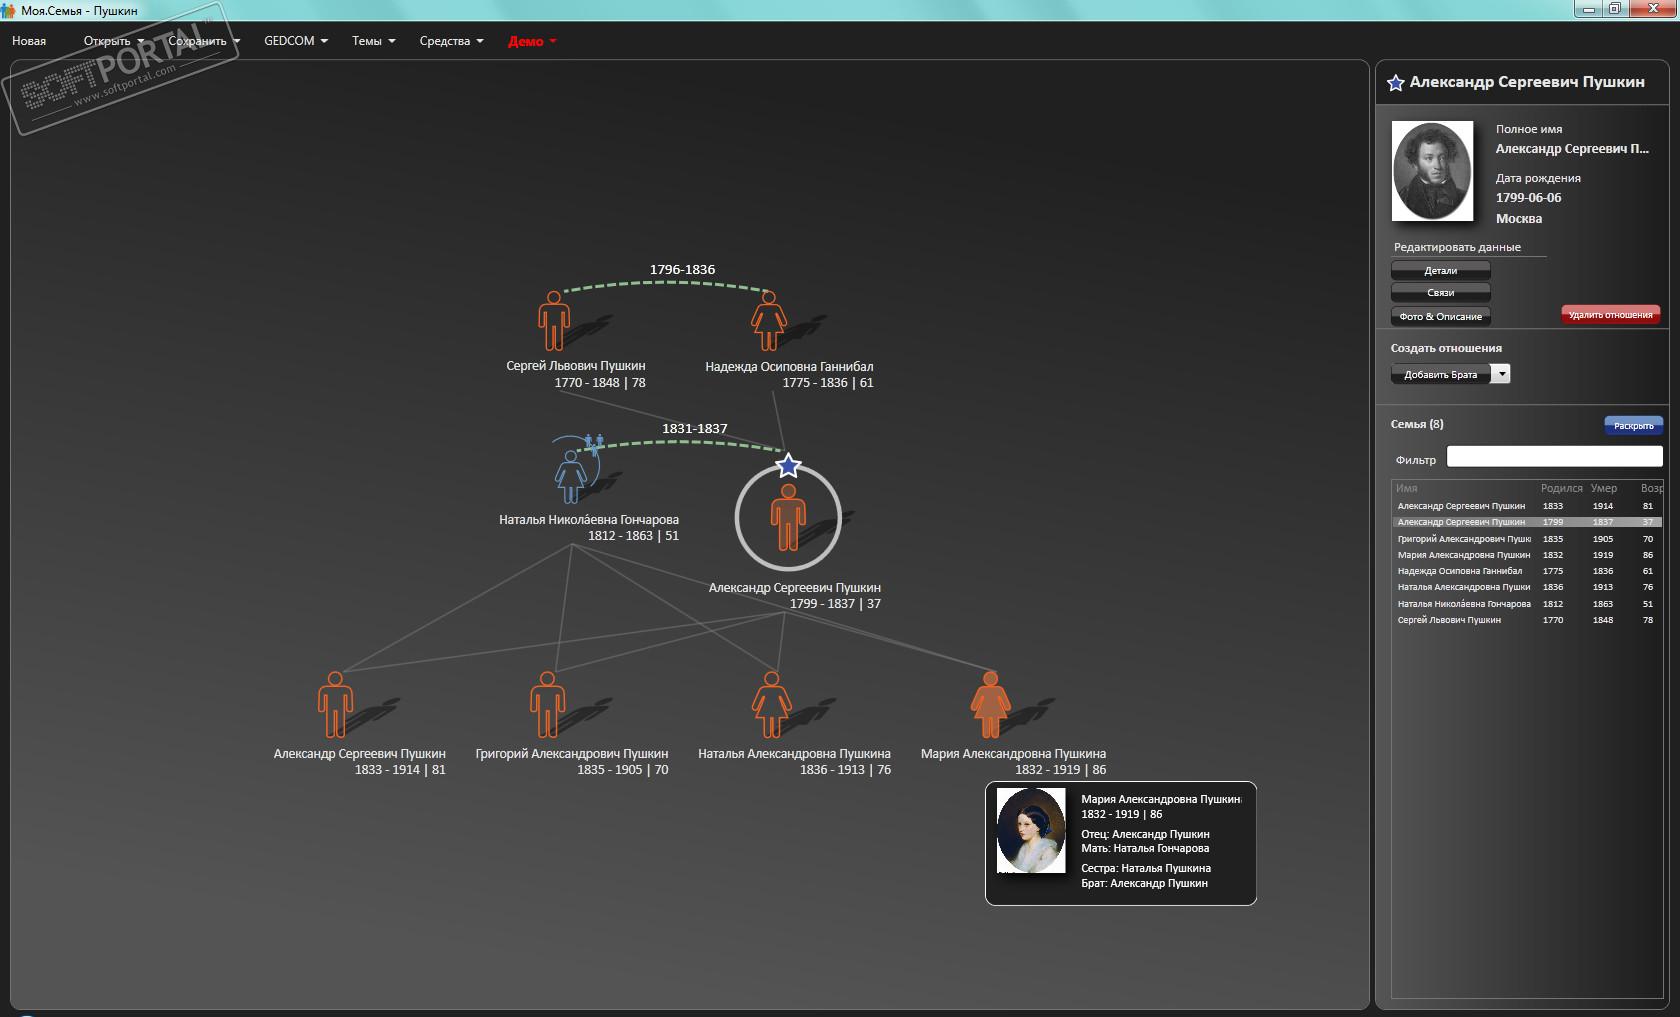Click Pushkin's portrait photo in the side panel

tap(1432, 171)
